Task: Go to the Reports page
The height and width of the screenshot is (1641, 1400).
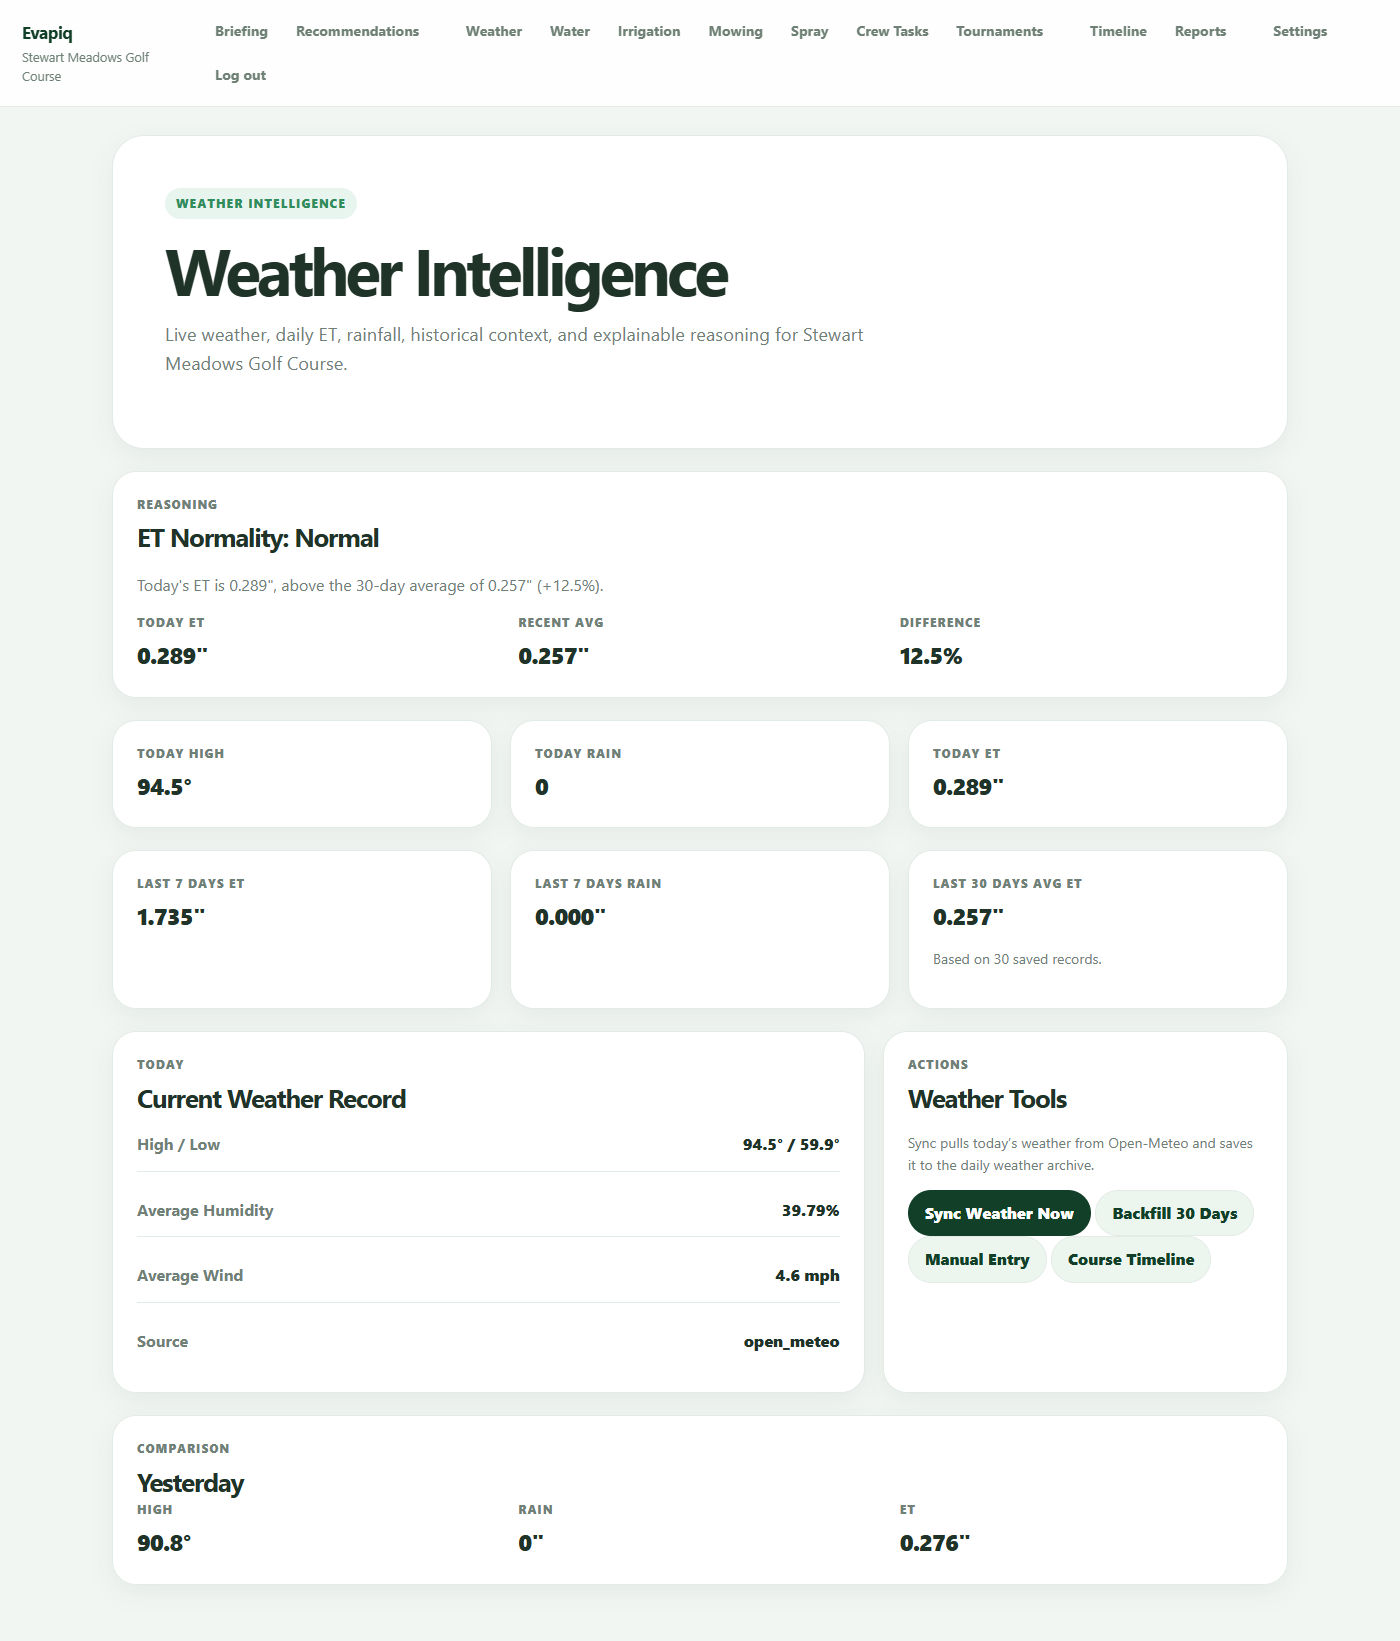Action: pos(1200,31)
